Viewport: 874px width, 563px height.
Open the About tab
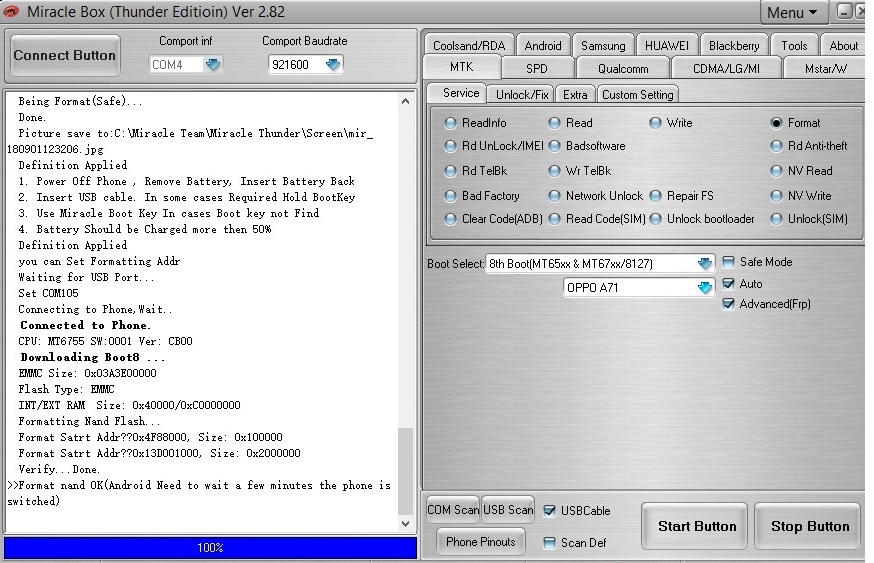point(843,46)
